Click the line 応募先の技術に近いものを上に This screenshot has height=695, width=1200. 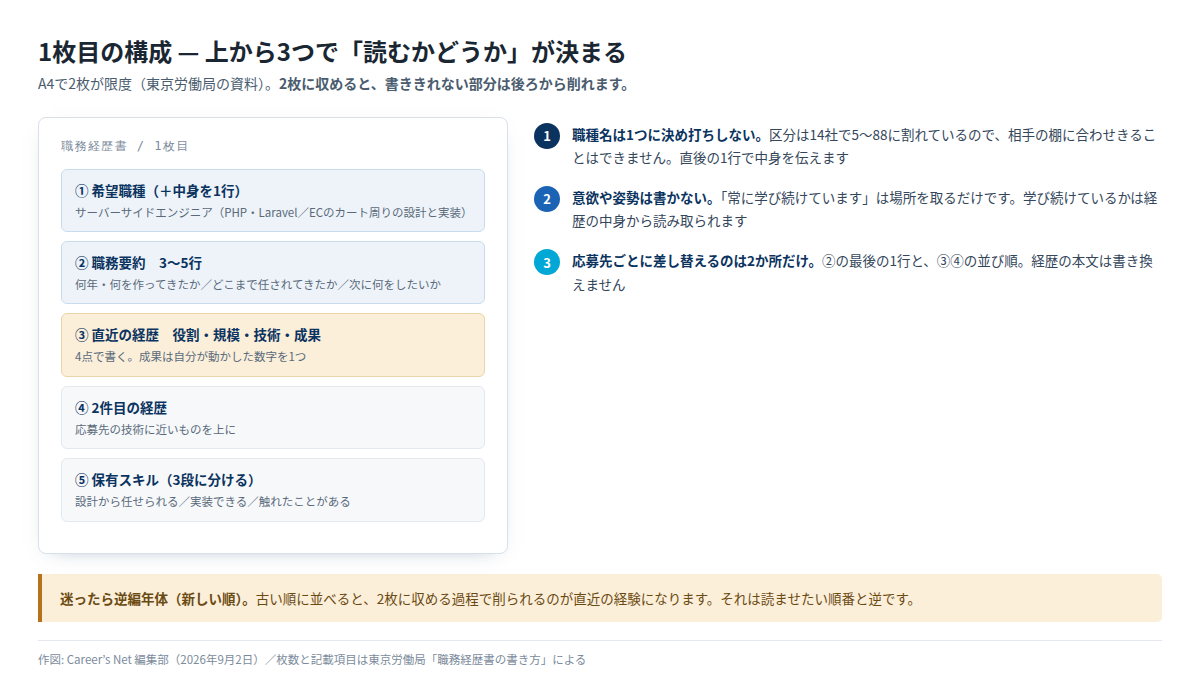[x=155, y=429]
